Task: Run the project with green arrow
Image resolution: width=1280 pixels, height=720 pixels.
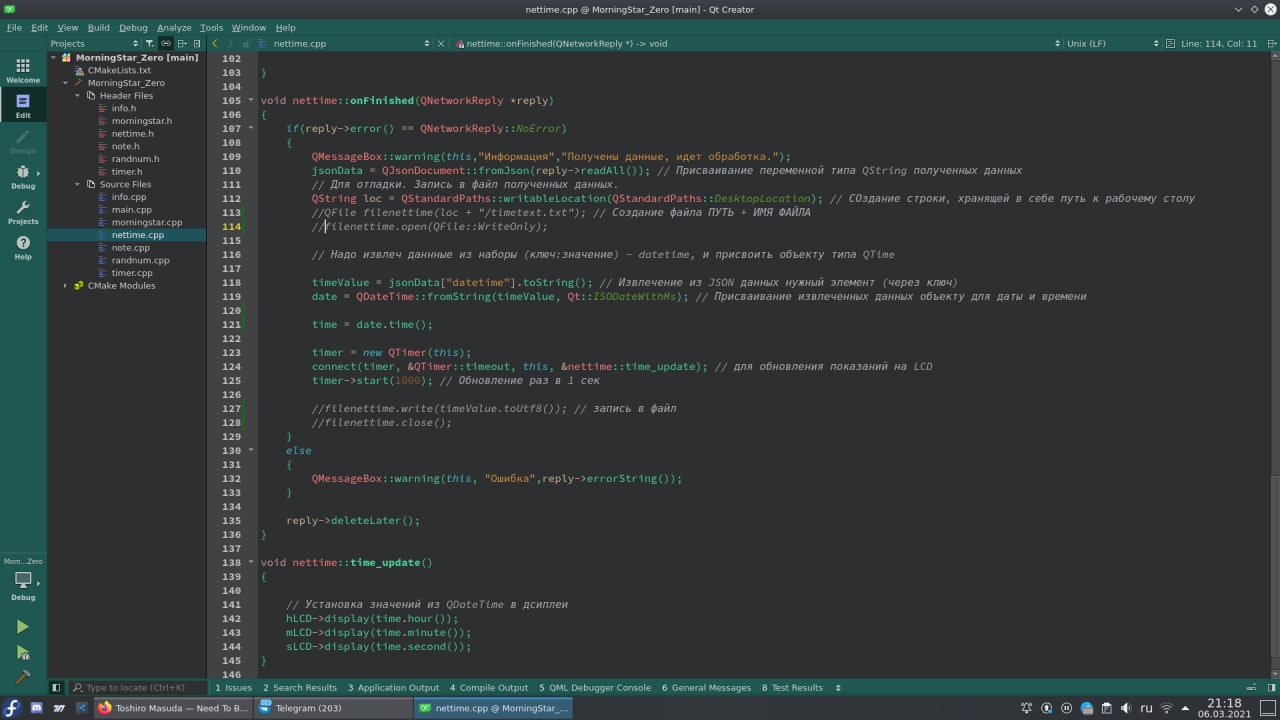Action: coord(22,627)
